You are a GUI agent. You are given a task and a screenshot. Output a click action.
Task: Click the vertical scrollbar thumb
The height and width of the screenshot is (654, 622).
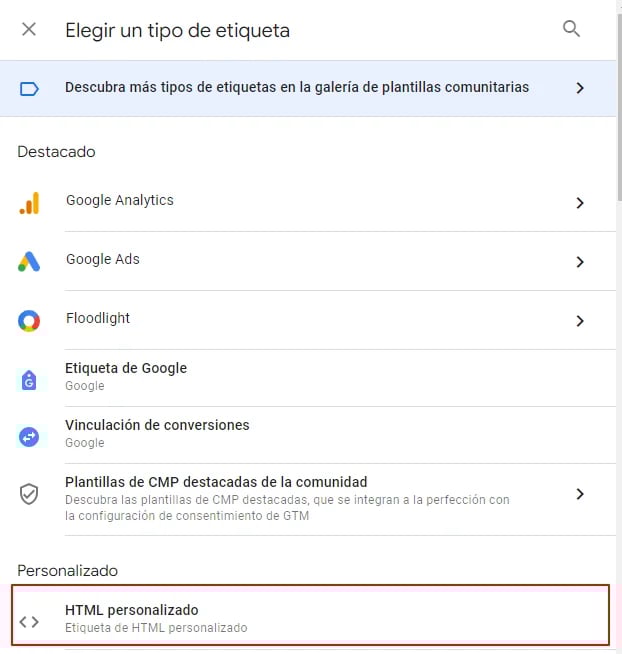tap(619, 108)
